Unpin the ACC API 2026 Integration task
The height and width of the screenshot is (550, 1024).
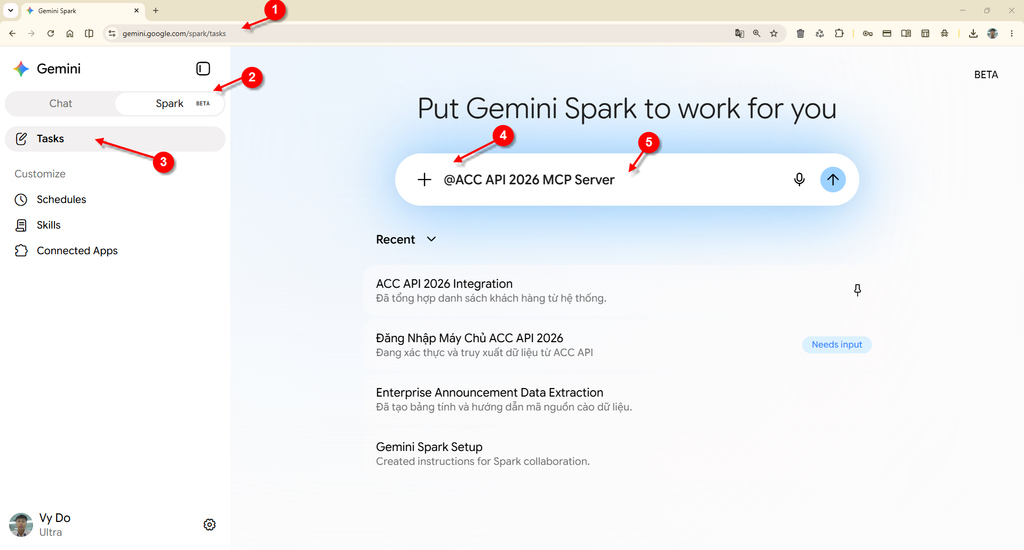(857, 290)
